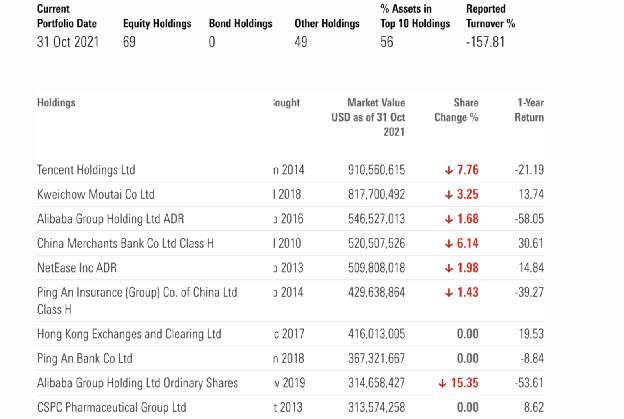The image size is (624, 419).
Task: Open the Kweichow Moutai Co Ltd holding
Action: click(x=95, y=194)
